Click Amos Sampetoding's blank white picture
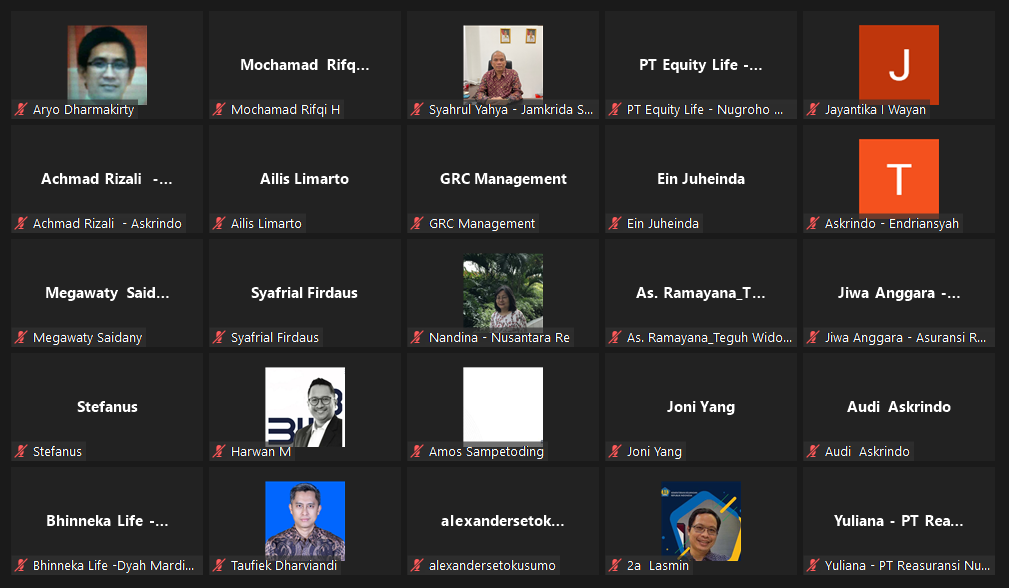 coord(503,407)
